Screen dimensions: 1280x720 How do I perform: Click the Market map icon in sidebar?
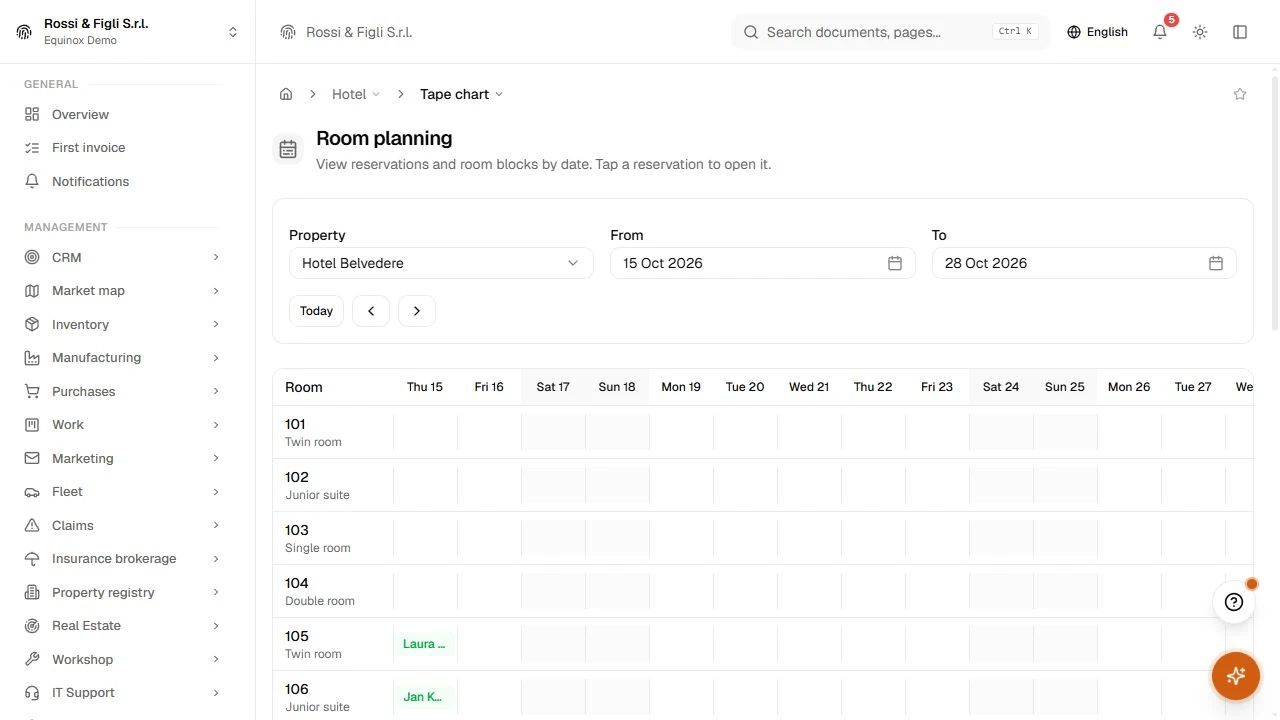(32, 291)
